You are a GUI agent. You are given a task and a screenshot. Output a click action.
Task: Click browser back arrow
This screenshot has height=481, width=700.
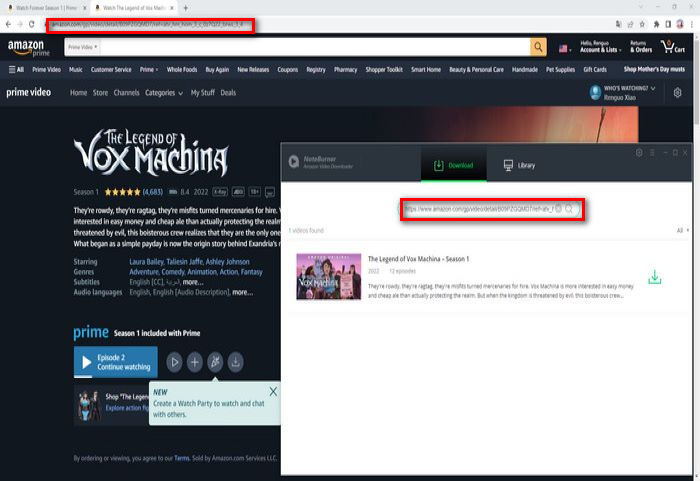pos(8,24)
